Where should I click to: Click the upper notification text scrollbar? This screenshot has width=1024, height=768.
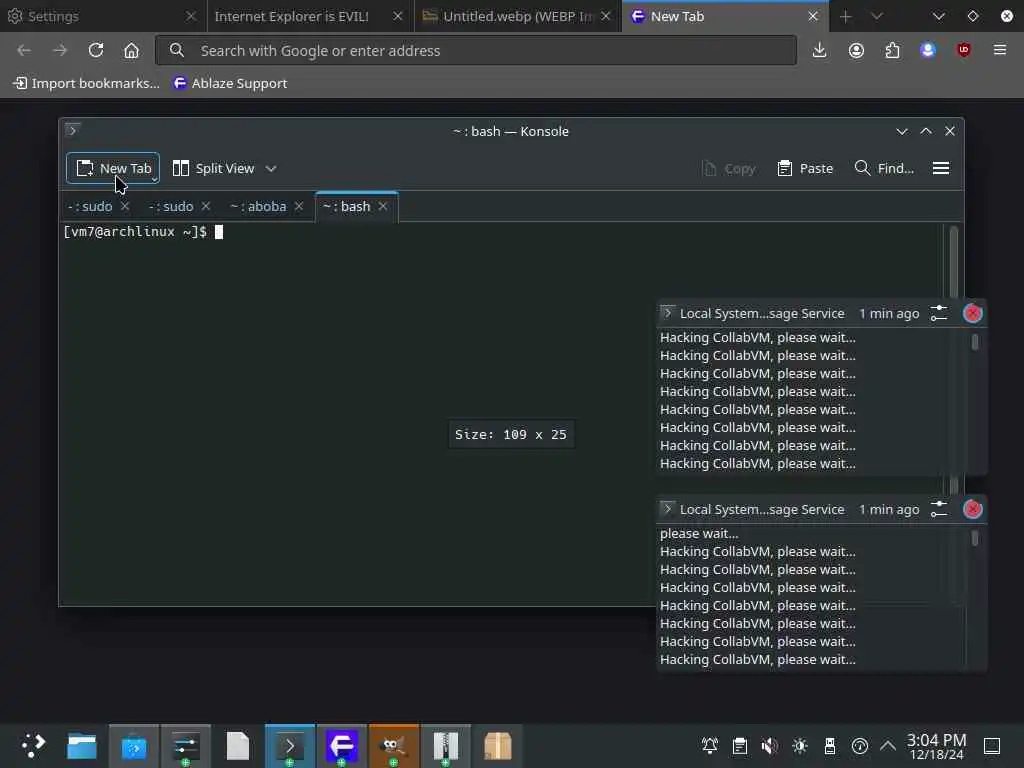point(975,342)
